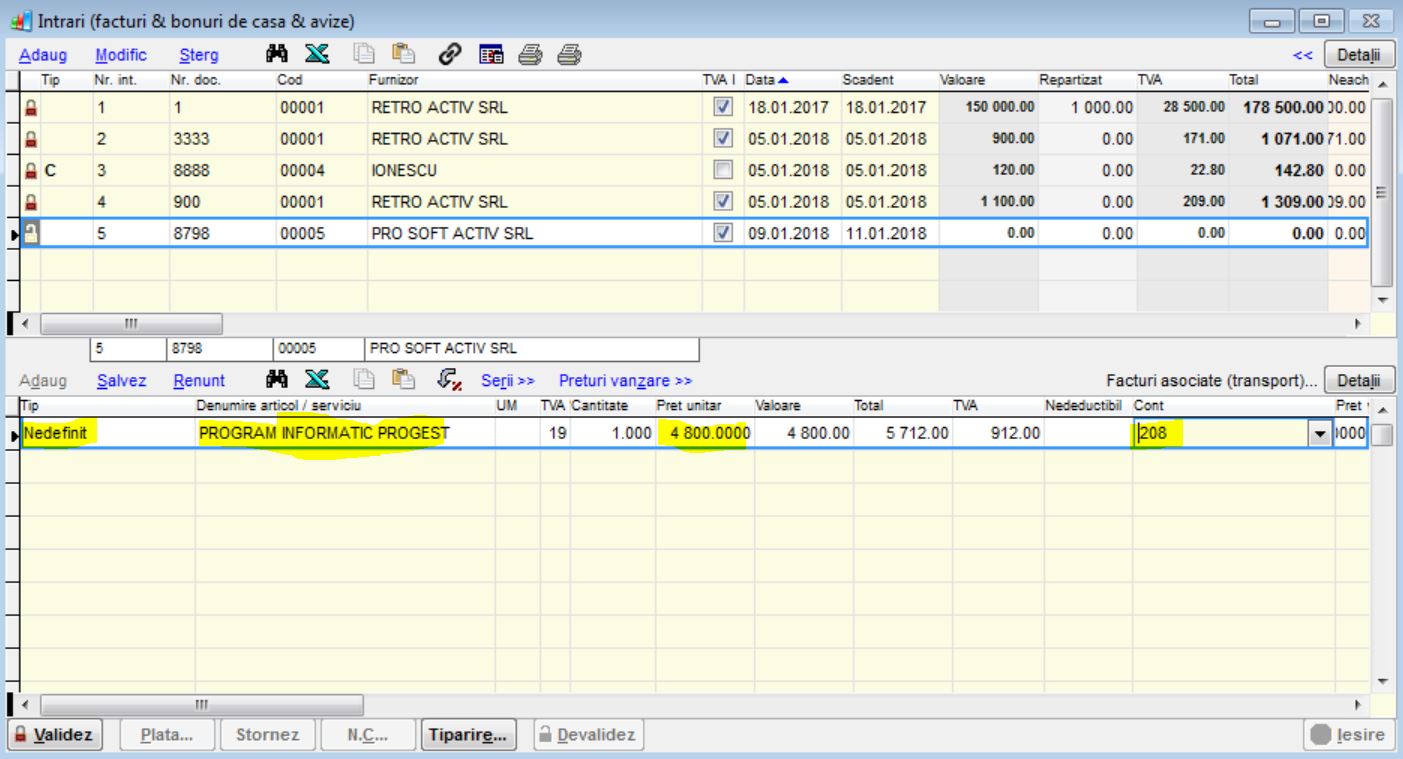Click the right printer icon in top toolbar
Viewport: 1403px width, 759px height.
click(568, 54)
